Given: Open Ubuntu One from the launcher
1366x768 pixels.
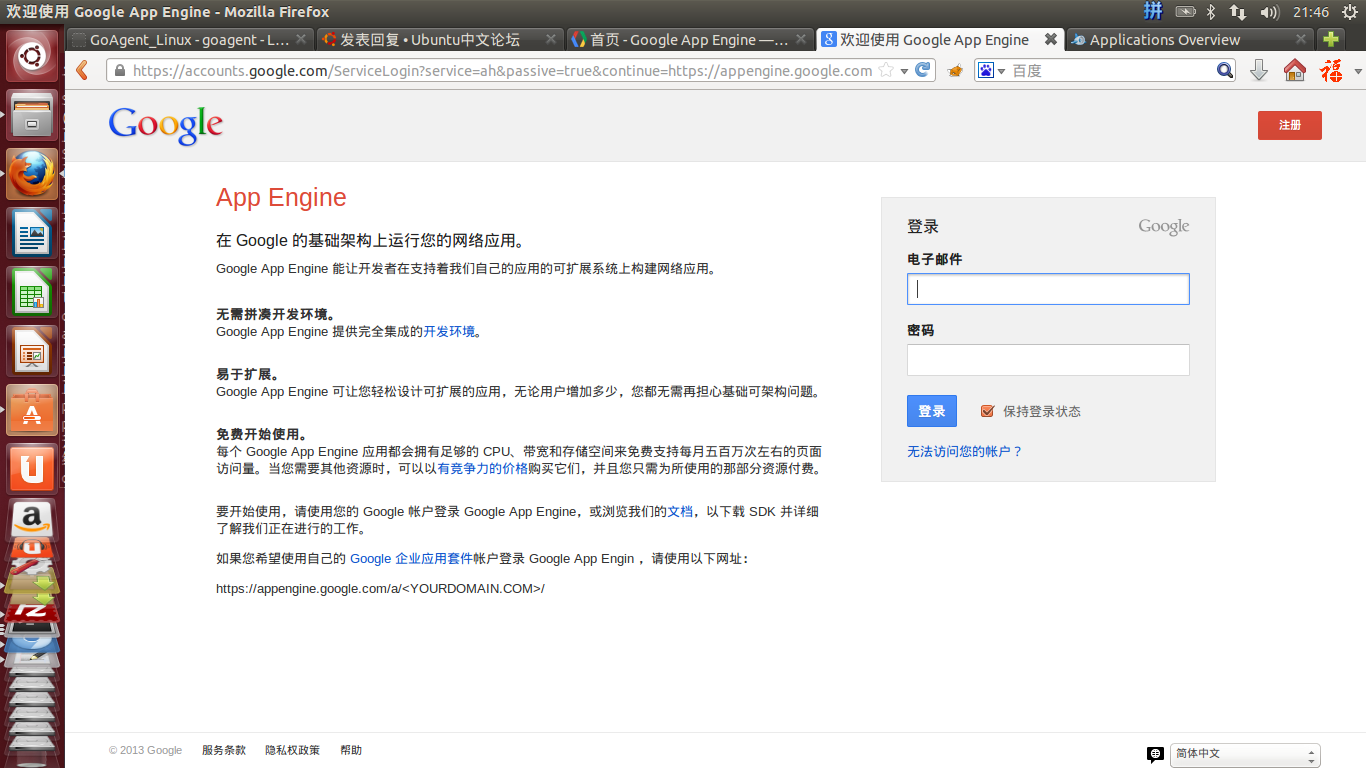Looking at the screenshot, I should point(32,469).
